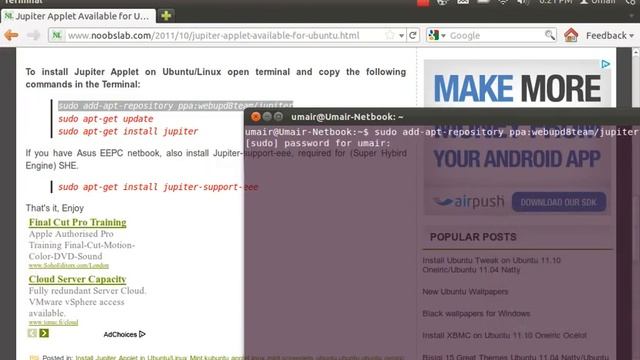The image size is (640, 360).
Task: Maximize the umair@Umair-Netbook terminal window
Action: pyautogui.click(x=278, y=117)
